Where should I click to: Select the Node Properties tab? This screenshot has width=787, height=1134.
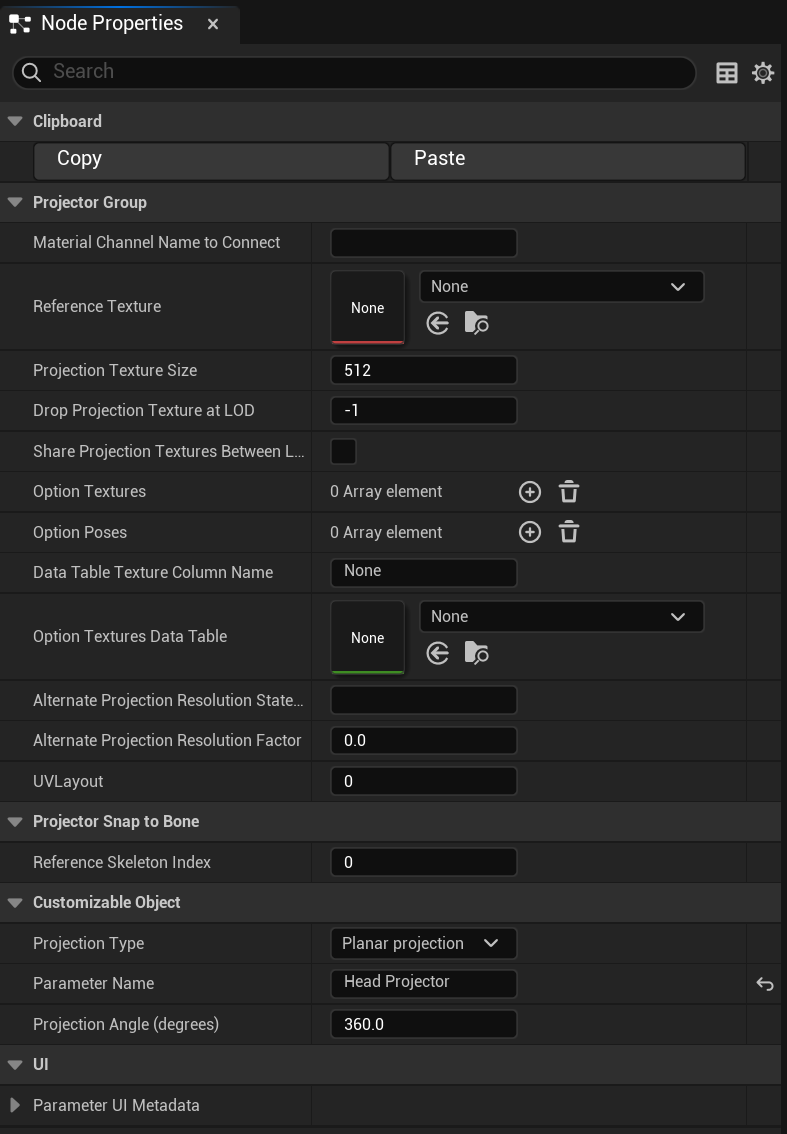point(112,24)
